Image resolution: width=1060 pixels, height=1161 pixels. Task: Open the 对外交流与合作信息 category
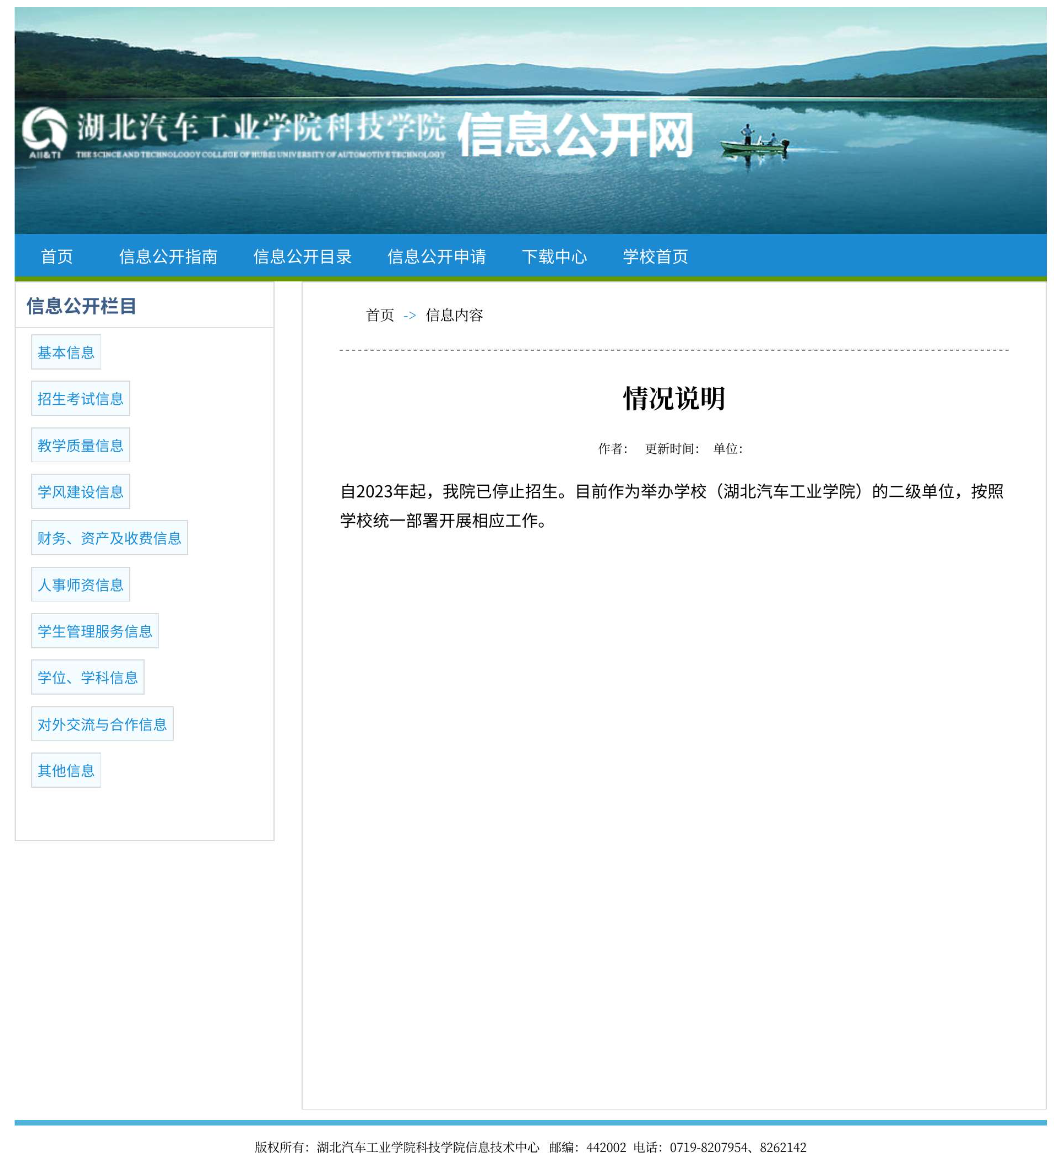coord(102,724)
